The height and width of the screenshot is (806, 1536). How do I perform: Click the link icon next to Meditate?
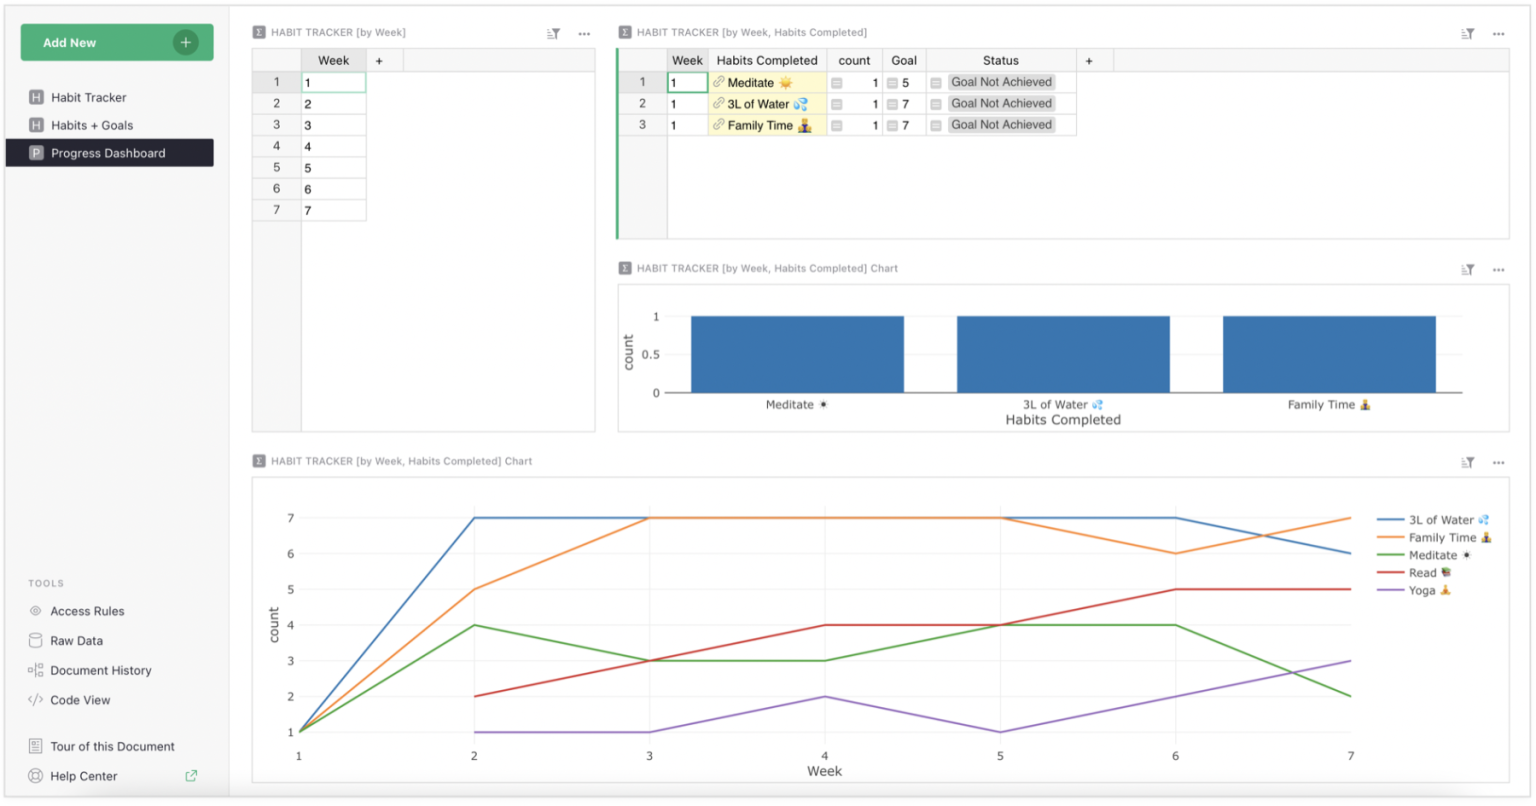[x=718, y=82]
